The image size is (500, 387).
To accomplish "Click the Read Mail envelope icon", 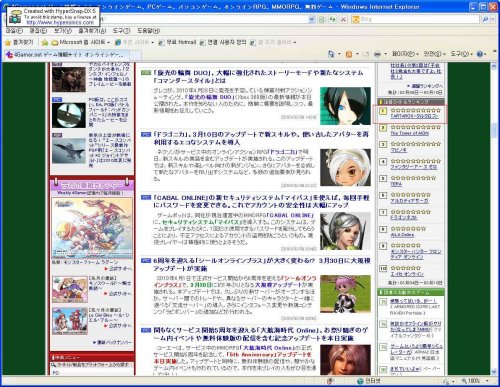I will (365, 54).
